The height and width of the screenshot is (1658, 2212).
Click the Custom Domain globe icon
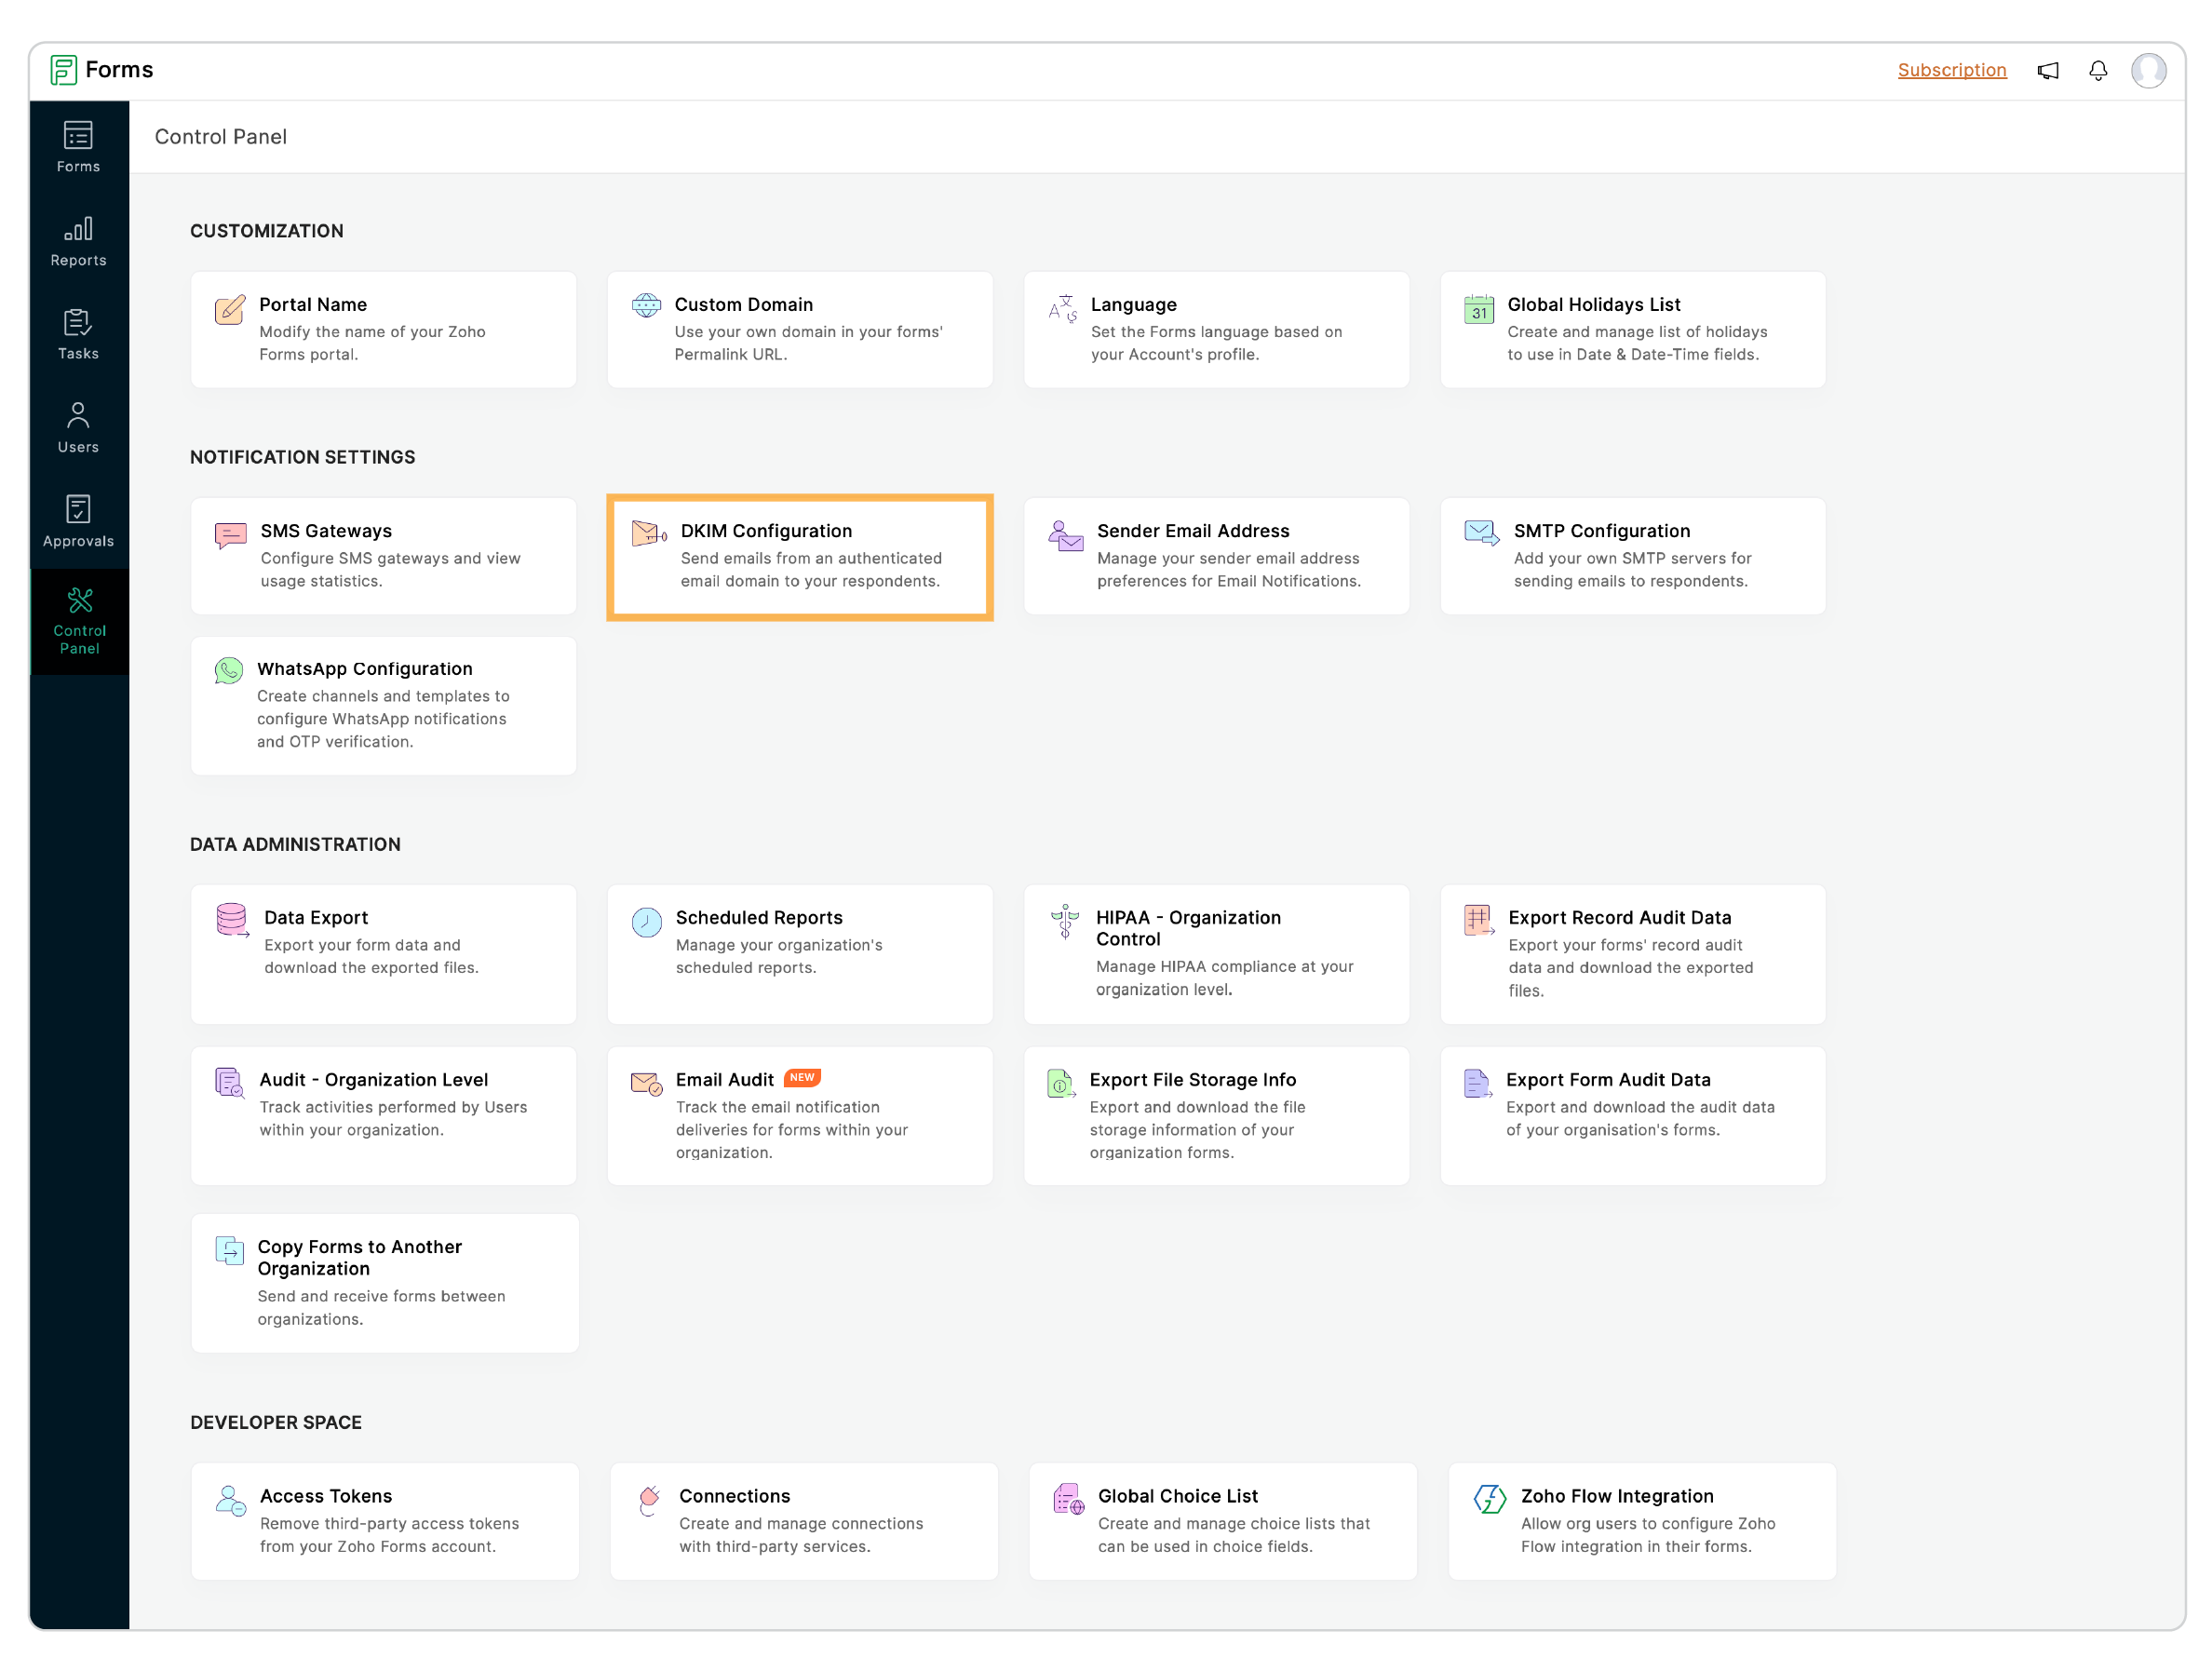coord(646,306)
